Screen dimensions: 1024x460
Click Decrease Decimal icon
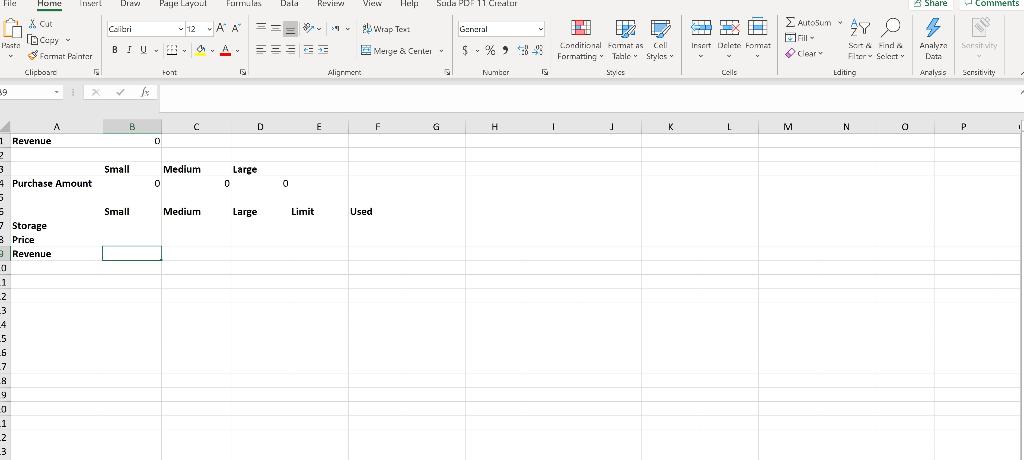coord(537,50)
